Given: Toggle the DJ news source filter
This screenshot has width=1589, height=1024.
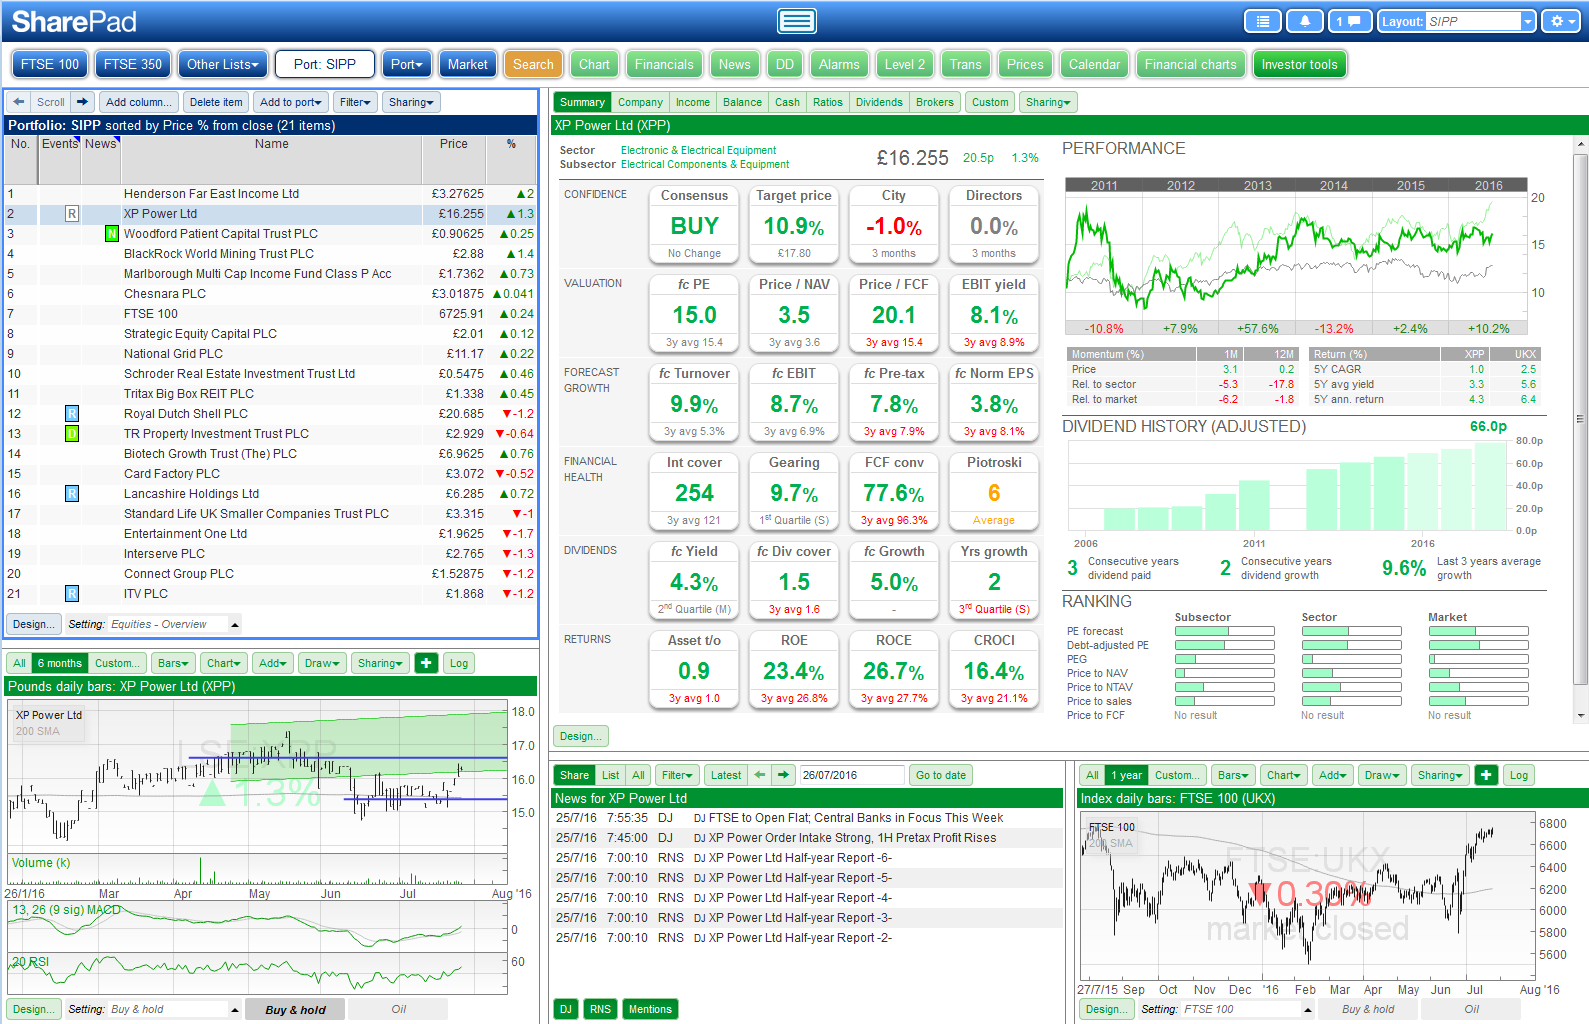Looking at the screenshot, I should pyautogui.click(x=566, y=1009).
